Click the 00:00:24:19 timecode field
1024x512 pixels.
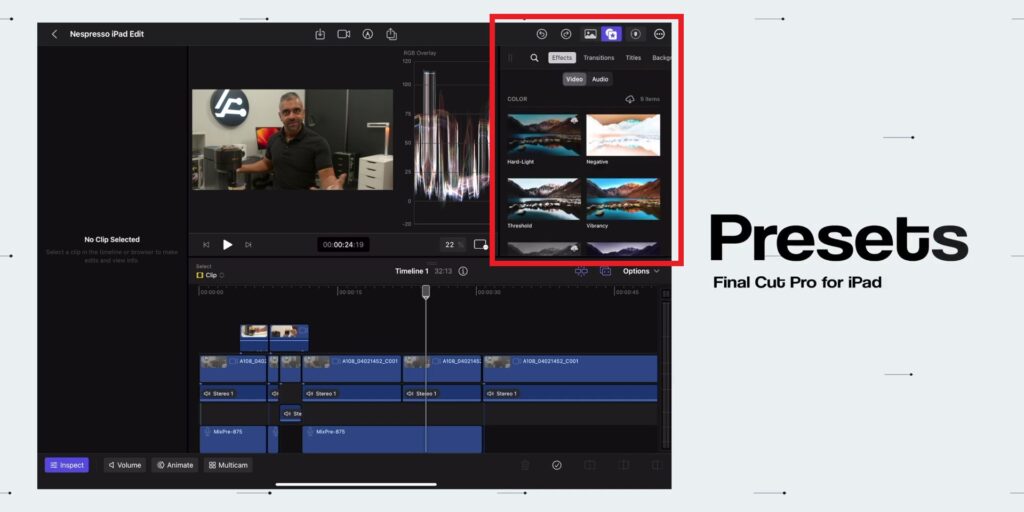point(344,245)
